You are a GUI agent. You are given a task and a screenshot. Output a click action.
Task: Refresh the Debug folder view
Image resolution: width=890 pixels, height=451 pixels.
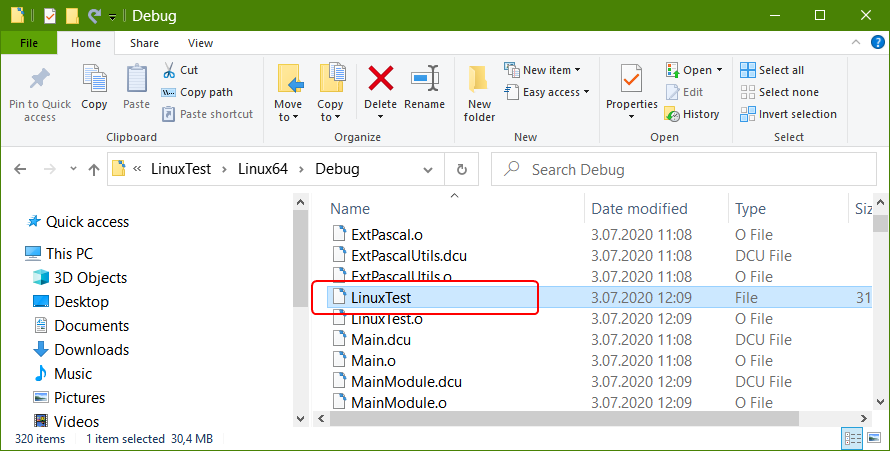coord(462,170)
